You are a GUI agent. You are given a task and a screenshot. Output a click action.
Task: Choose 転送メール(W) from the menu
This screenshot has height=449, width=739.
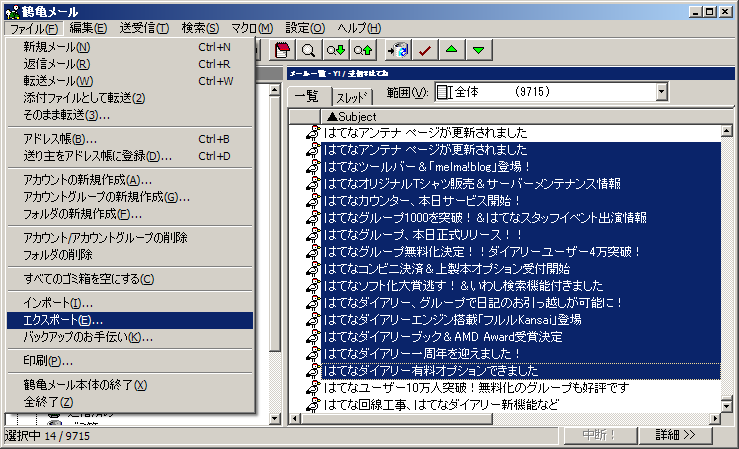[x=130, y=81]
